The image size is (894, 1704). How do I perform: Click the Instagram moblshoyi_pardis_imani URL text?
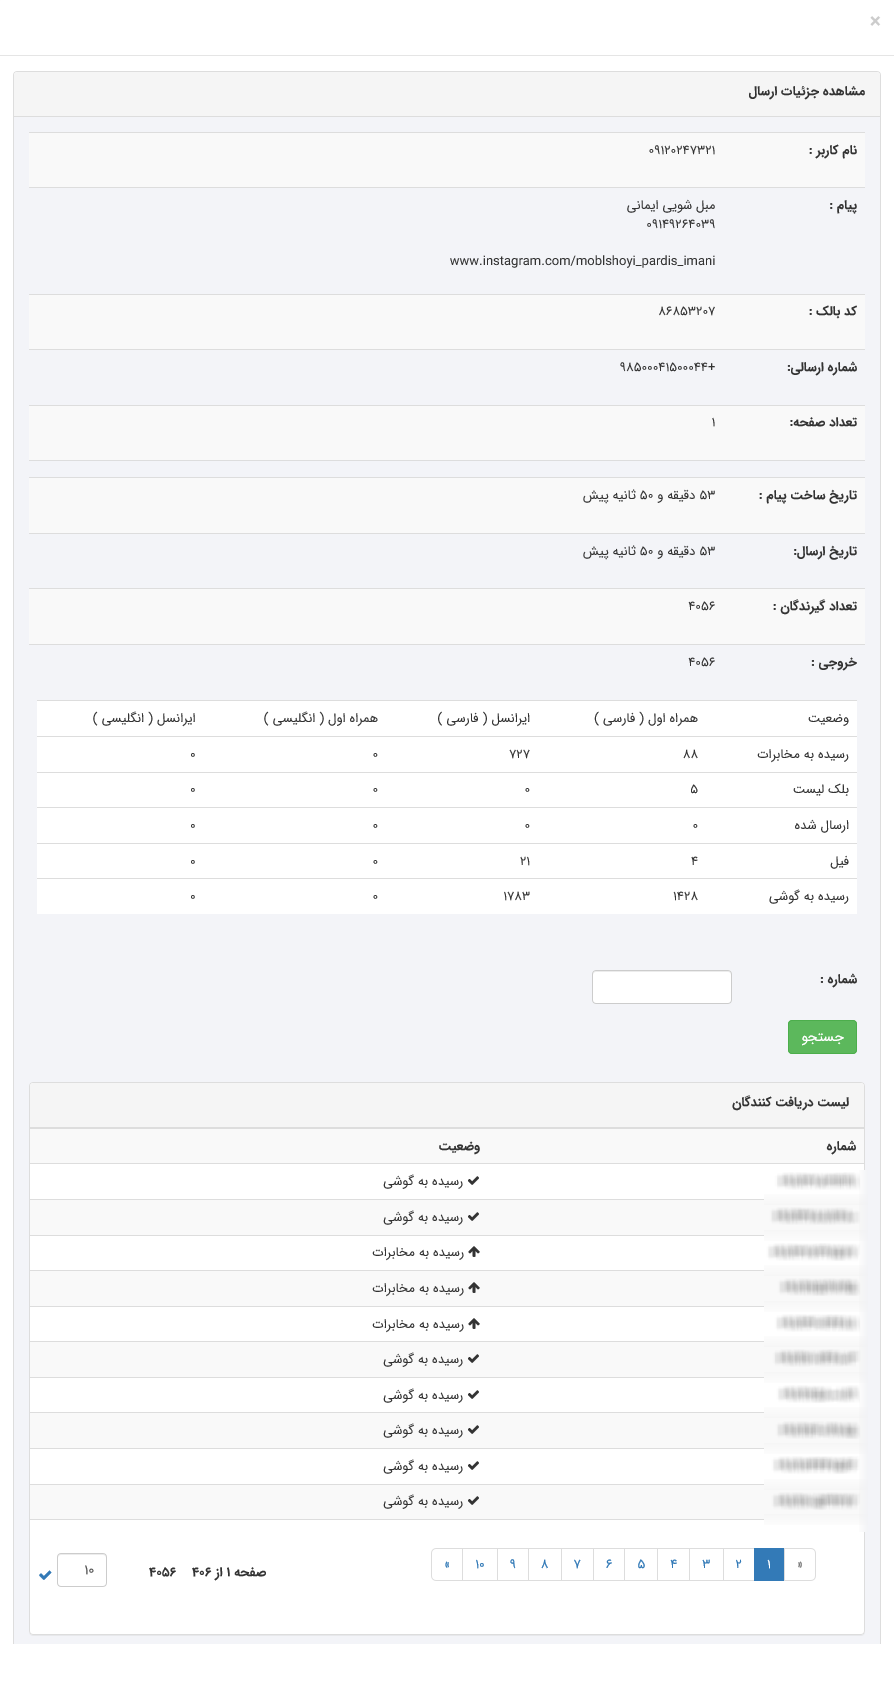point(582,261)
